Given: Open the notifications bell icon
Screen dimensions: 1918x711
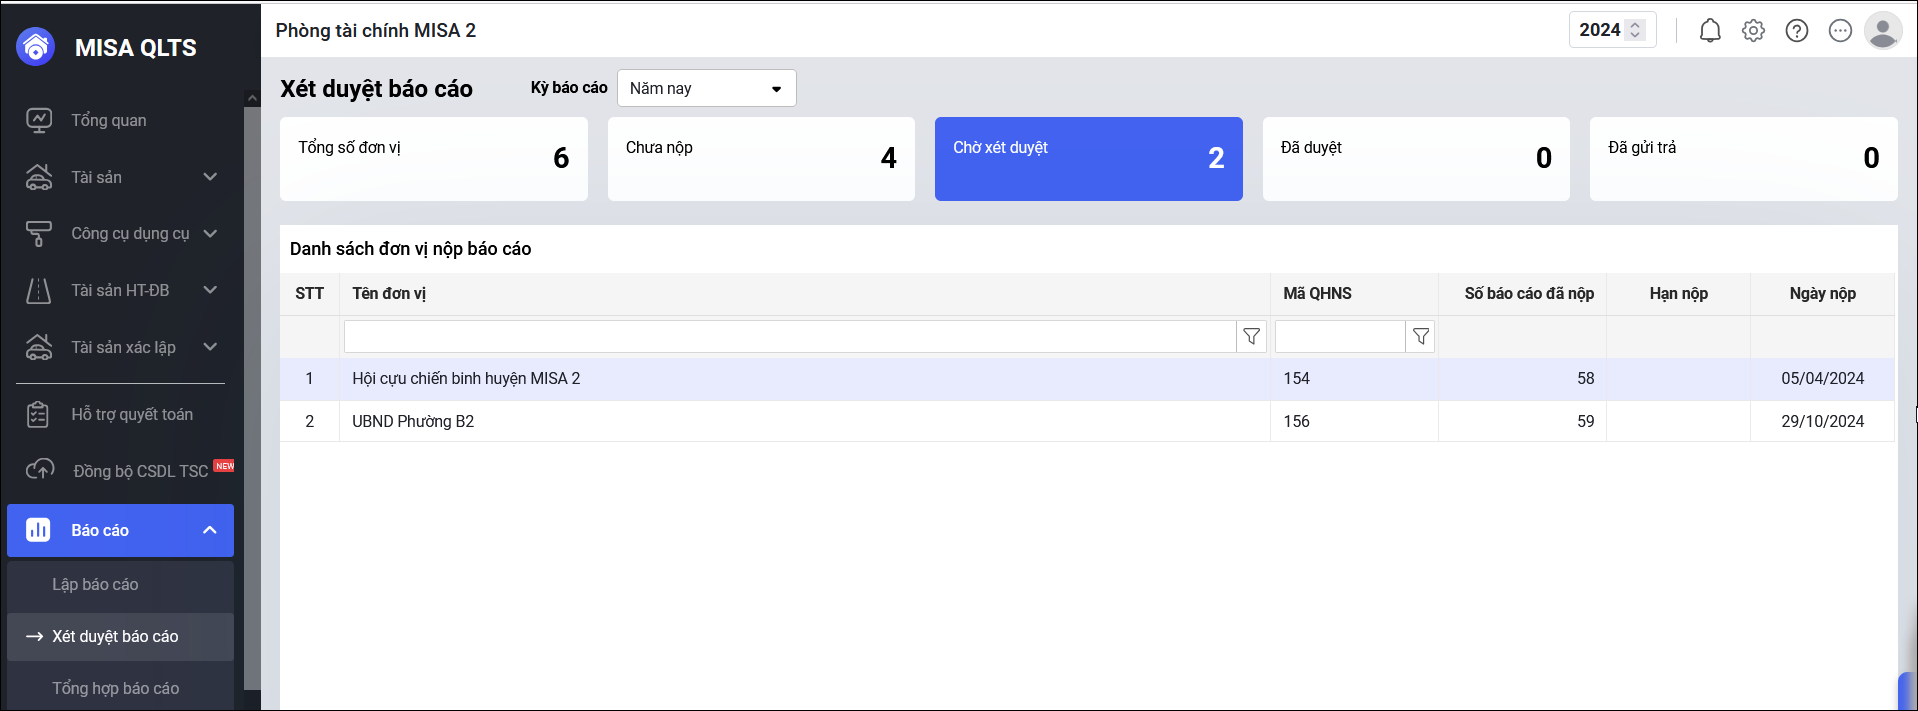Looking at the screenshot, I should click(x=1710, y=31).
